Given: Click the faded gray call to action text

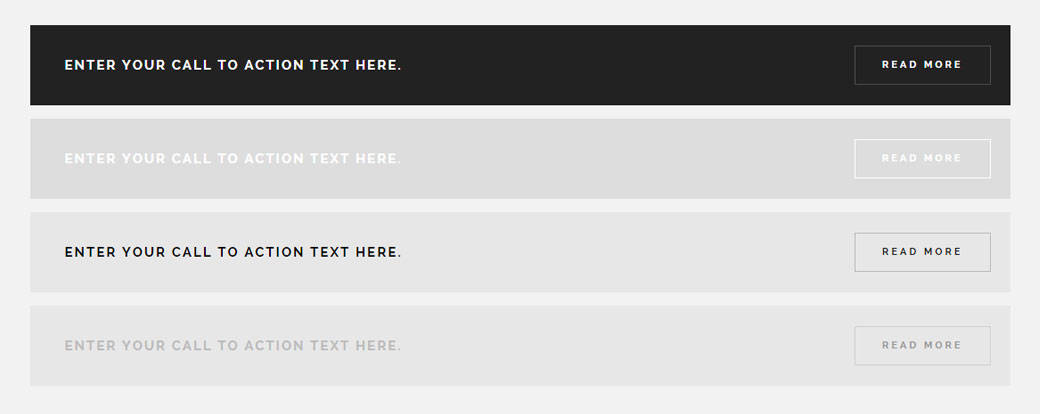Looking at the screenshot, I should (x=233, y=345).
